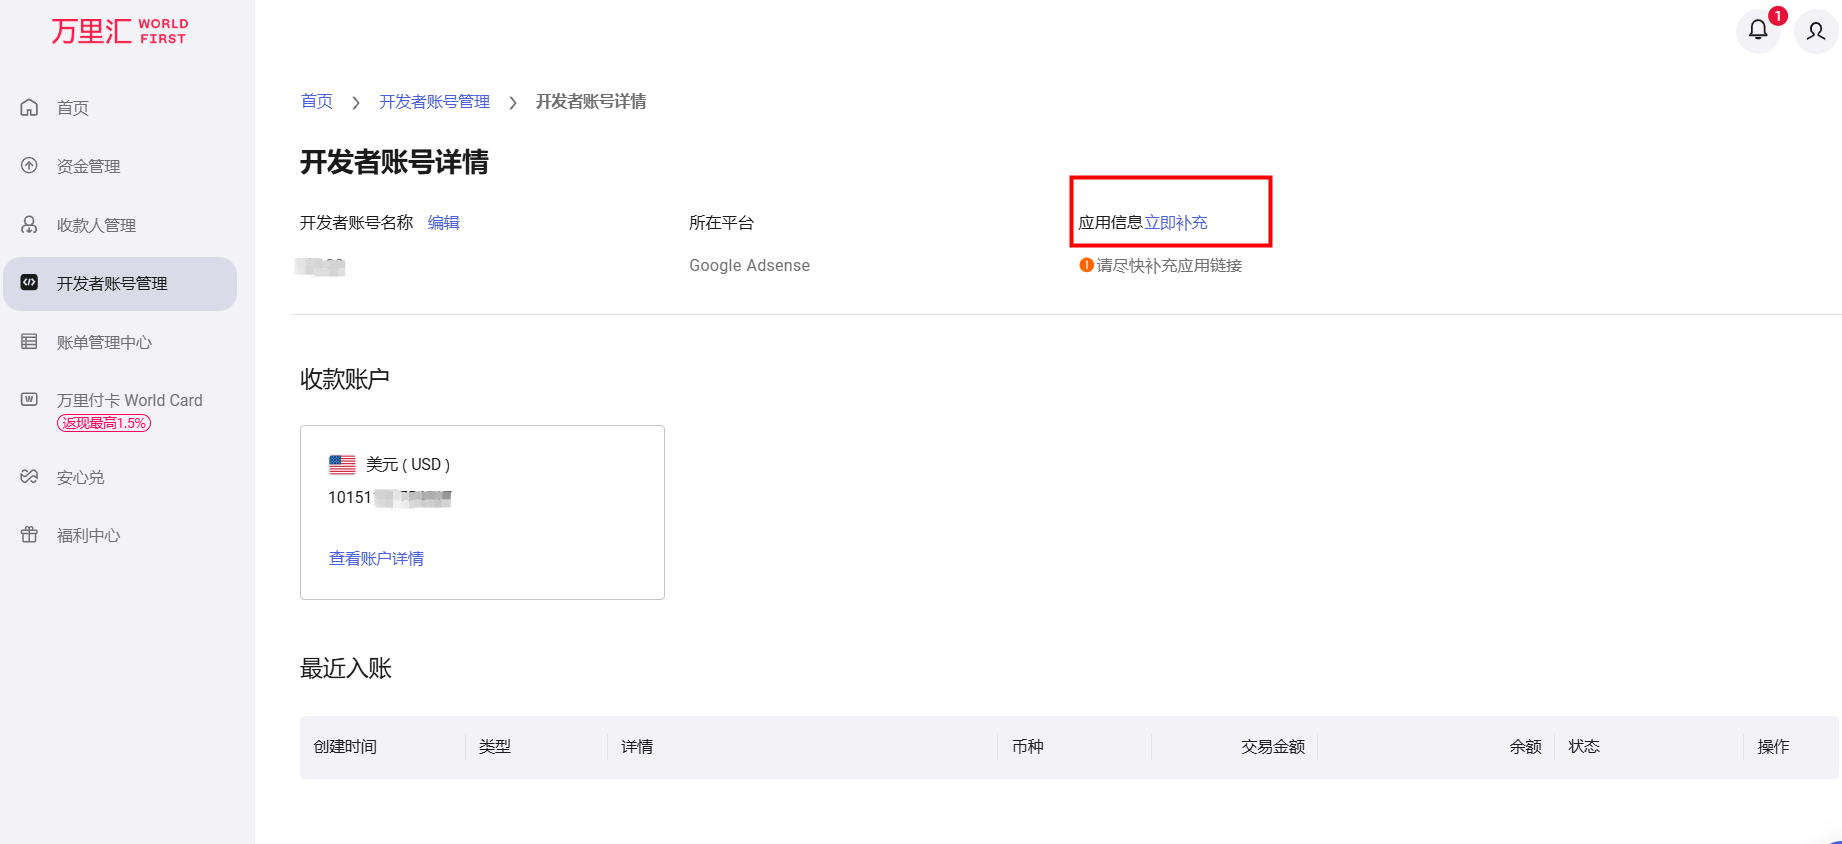Click the 返现最高1.5% badge
The image size is (1842, 844).
click(104, 423)
